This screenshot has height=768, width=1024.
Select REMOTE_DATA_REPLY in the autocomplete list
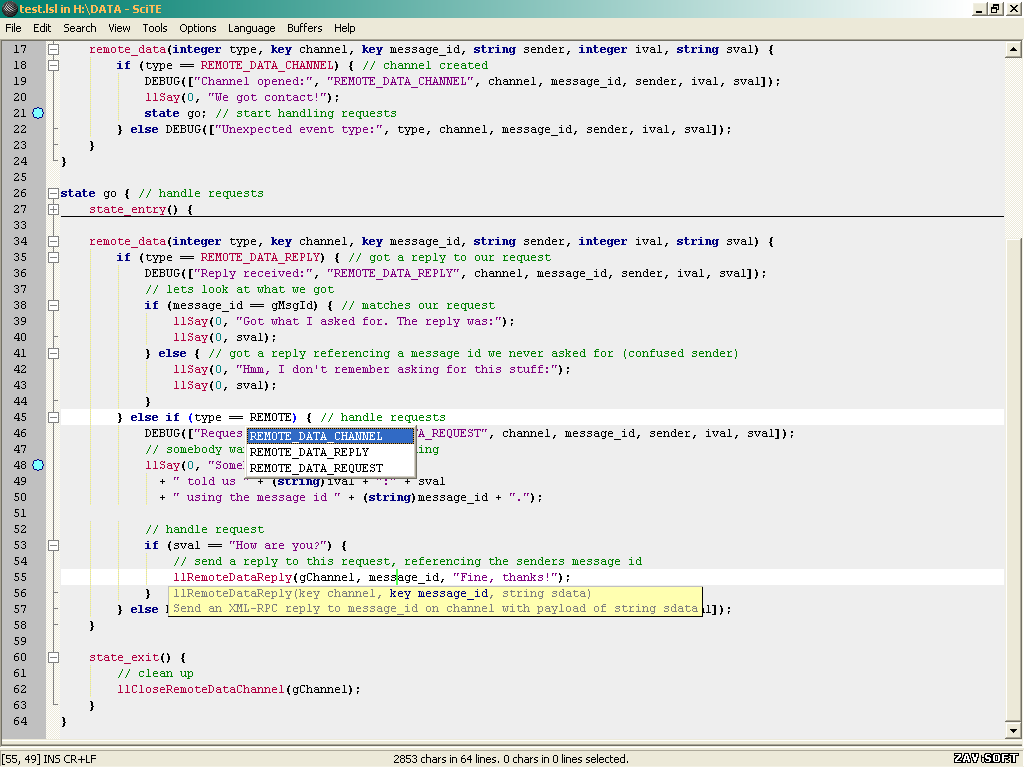(x=330, y=452)
